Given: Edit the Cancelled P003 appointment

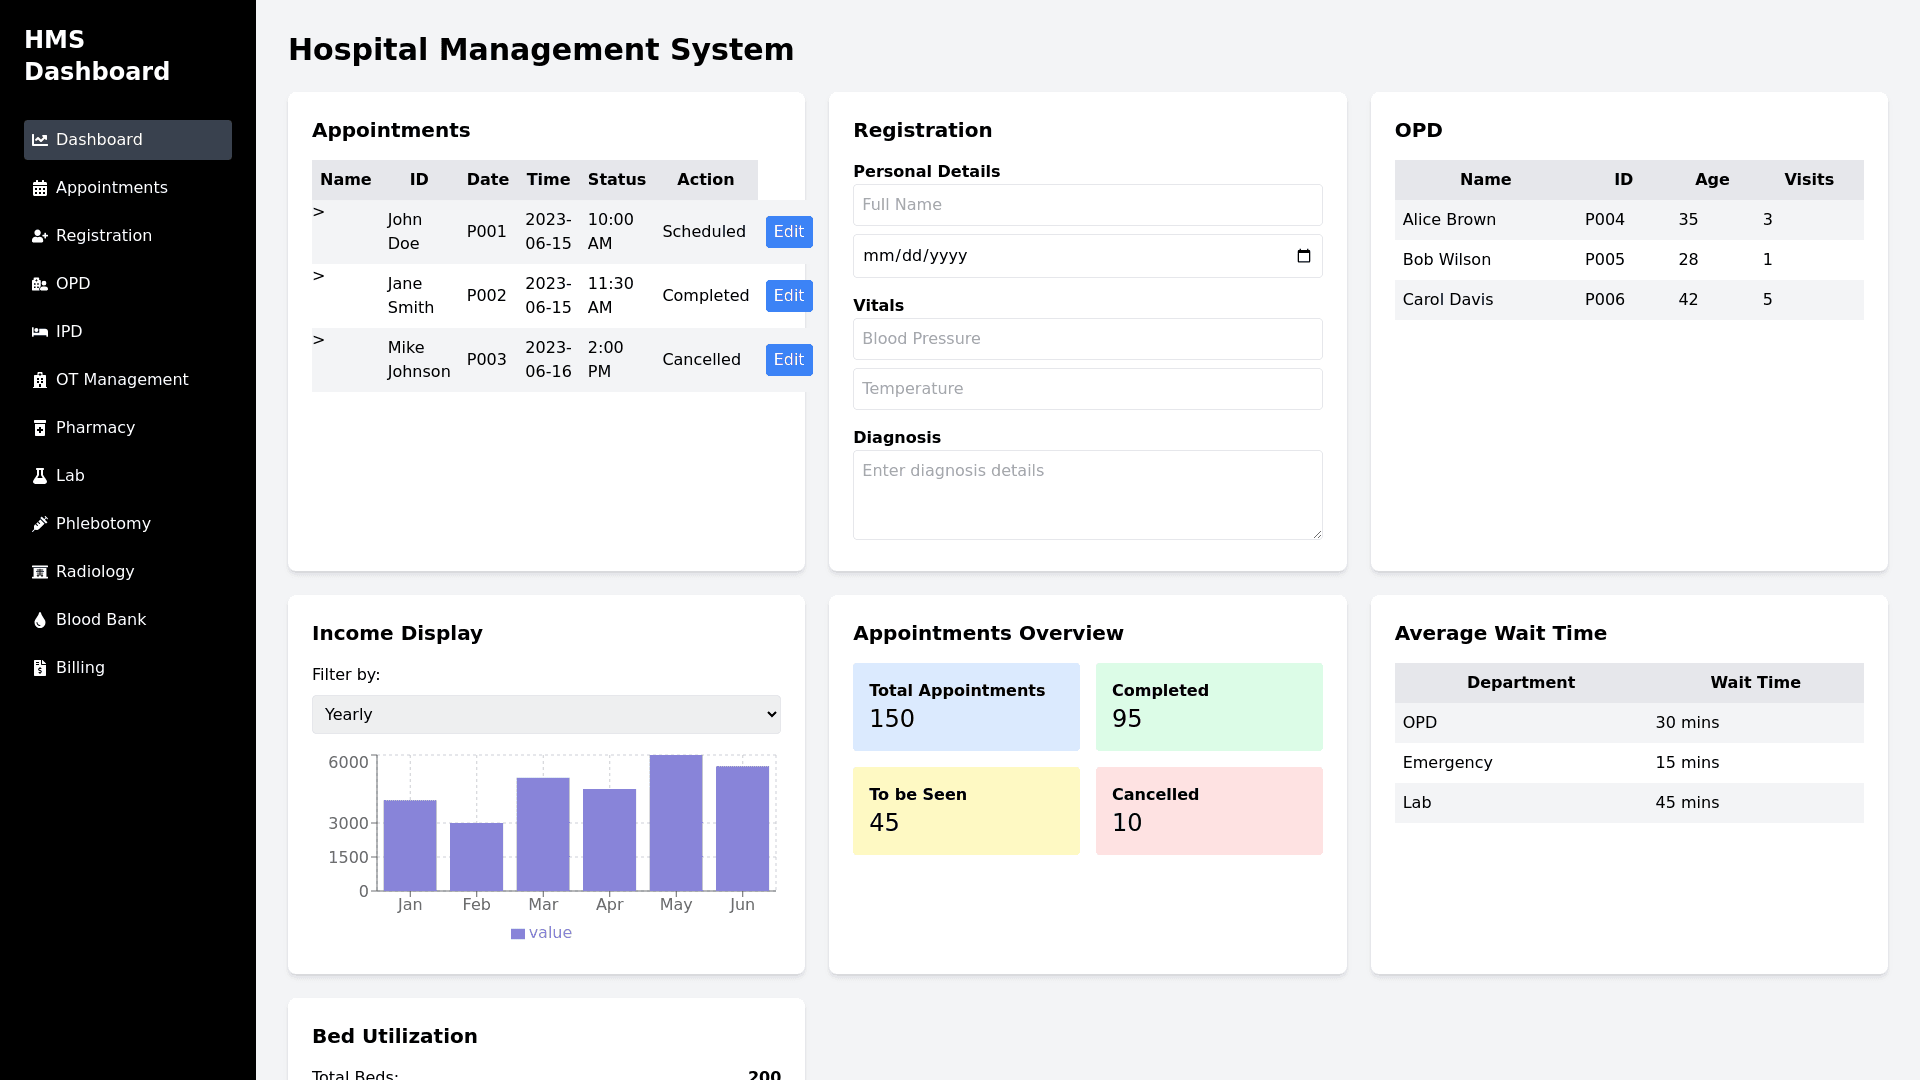Looking at the screenshot, I should 788,360.
